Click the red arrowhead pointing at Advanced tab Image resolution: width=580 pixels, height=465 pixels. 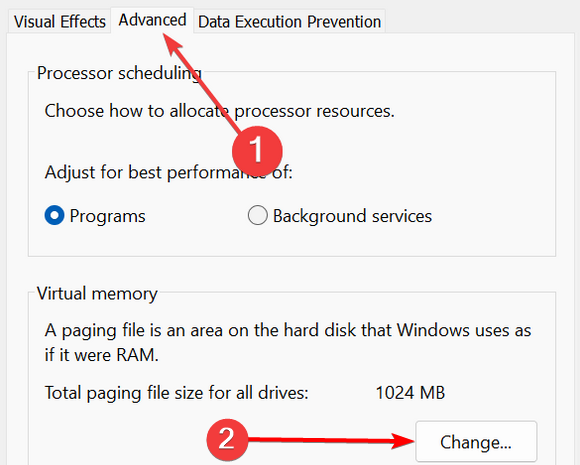pyautogui.click(x=173, y=44)
